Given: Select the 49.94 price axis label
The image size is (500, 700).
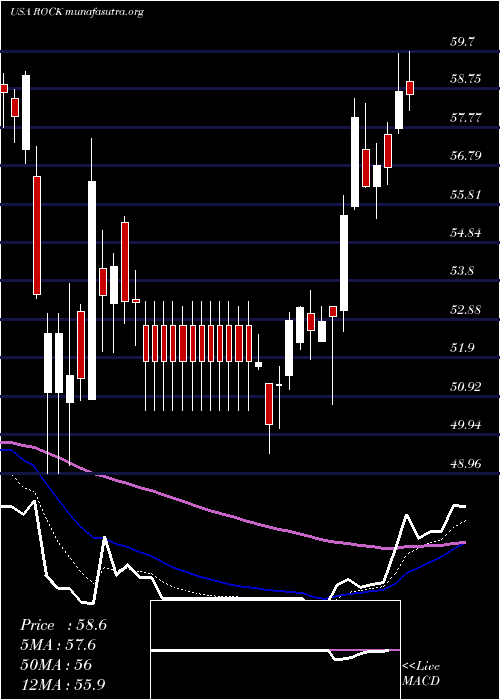Looking at the screenshot, I should 466,425.
